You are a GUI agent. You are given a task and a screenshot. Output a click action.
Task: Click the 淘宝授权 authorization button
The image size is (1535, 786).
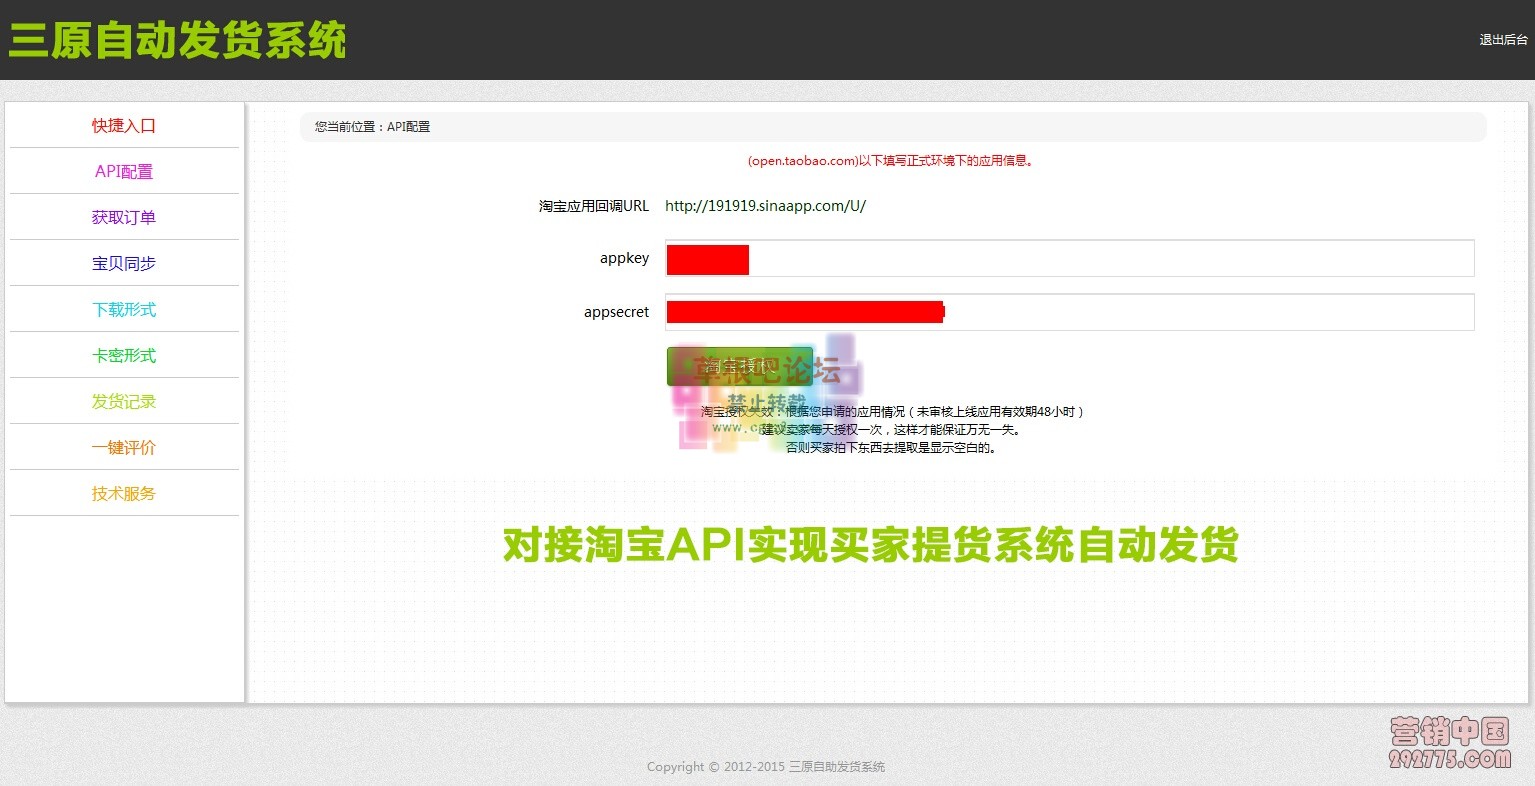click(x=741, y=366)
